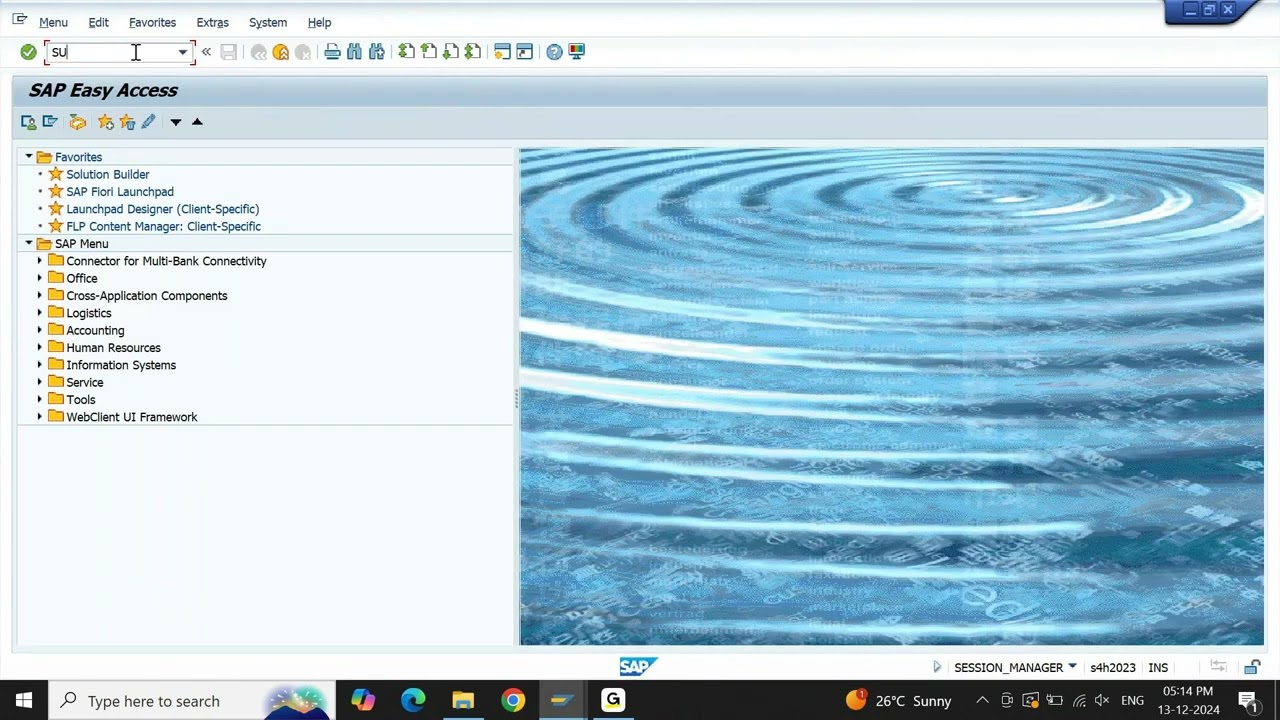Viewport: 1280px width, 720px height.
Task: Click the Back arrow icon in the toolbar
Action: pyautogui.click(x=259, y=52)
